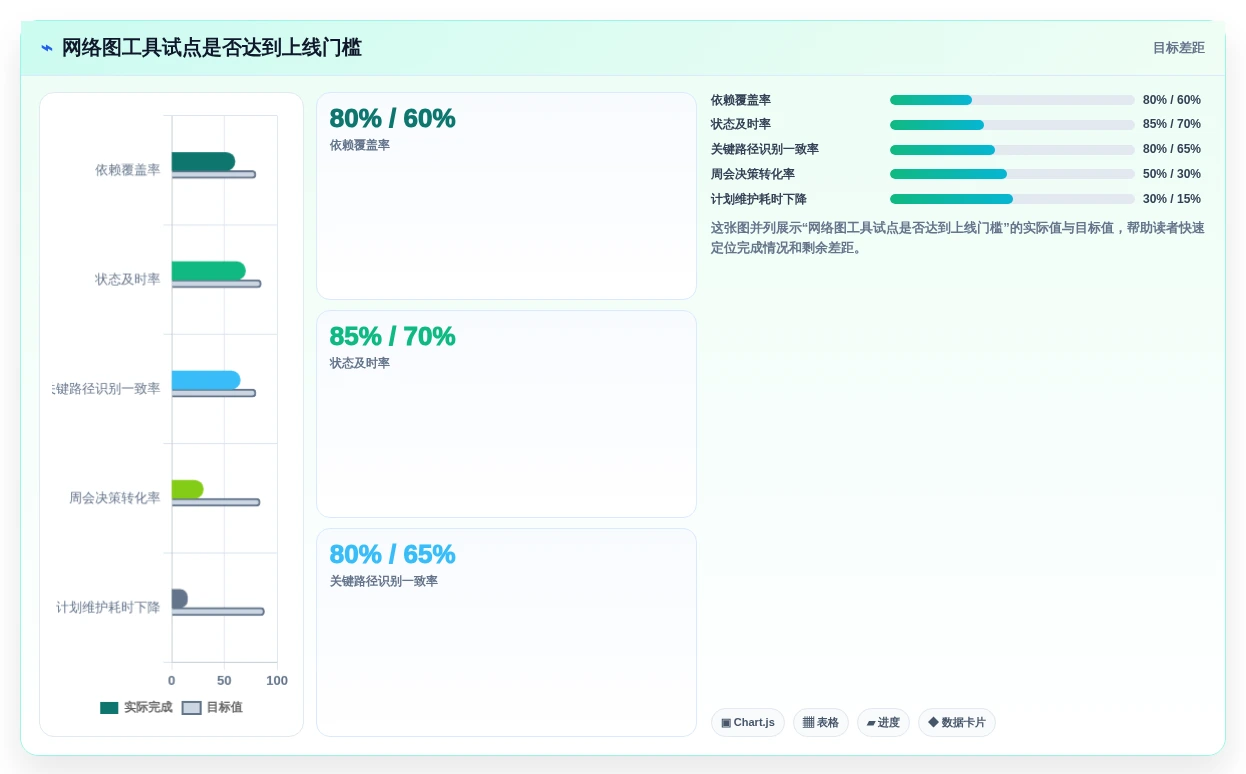The image size is (1246, 774).
Task: Click the lime 周会决策转化率 actual bar
Action: (x=187, y=489)
